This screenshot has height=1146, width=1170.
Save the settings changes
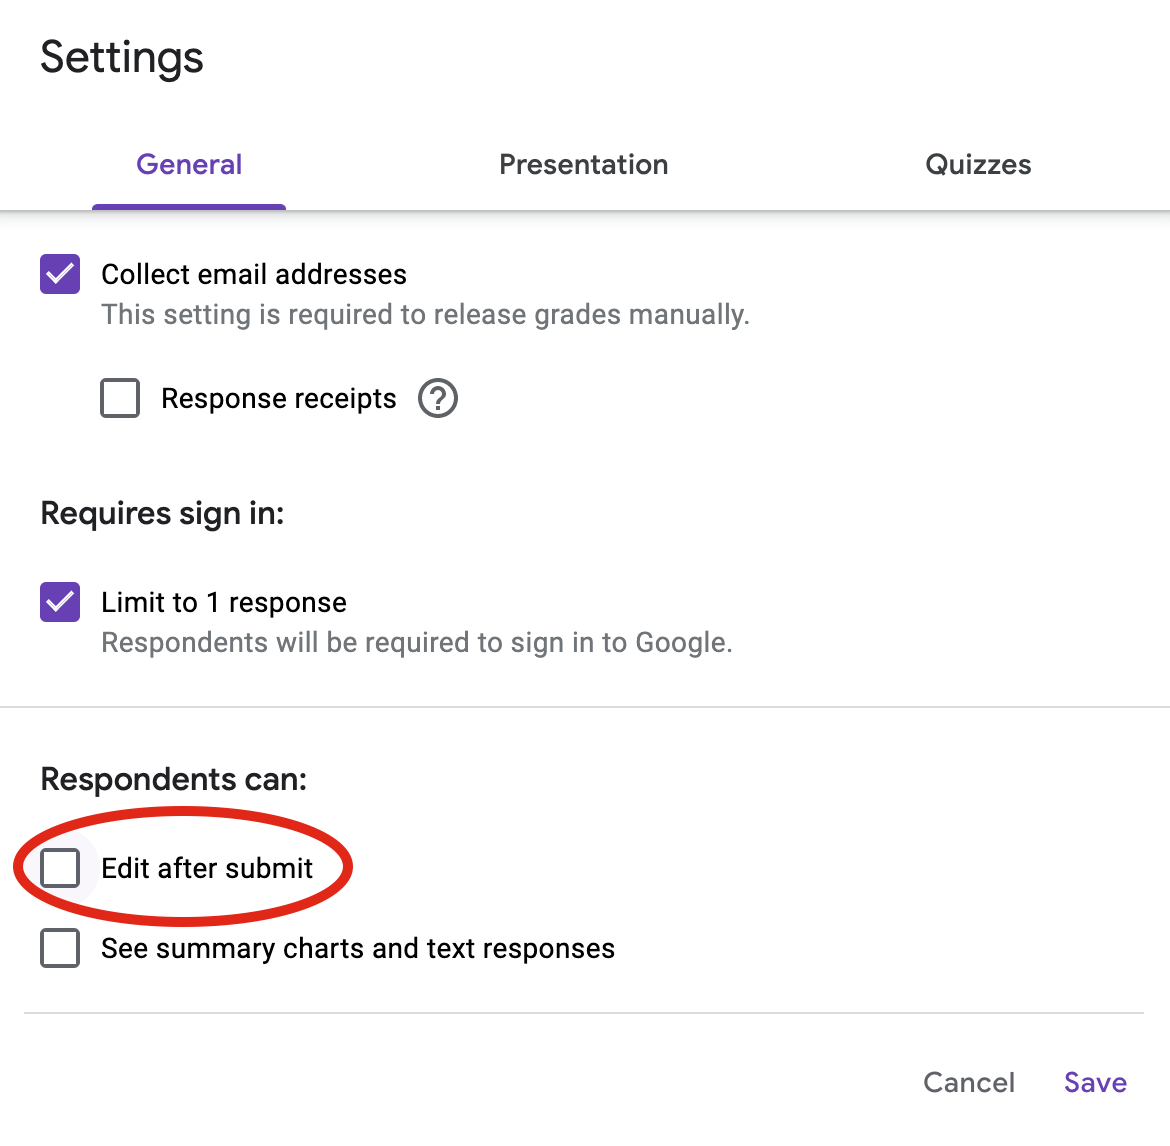coord(1095,1082)
